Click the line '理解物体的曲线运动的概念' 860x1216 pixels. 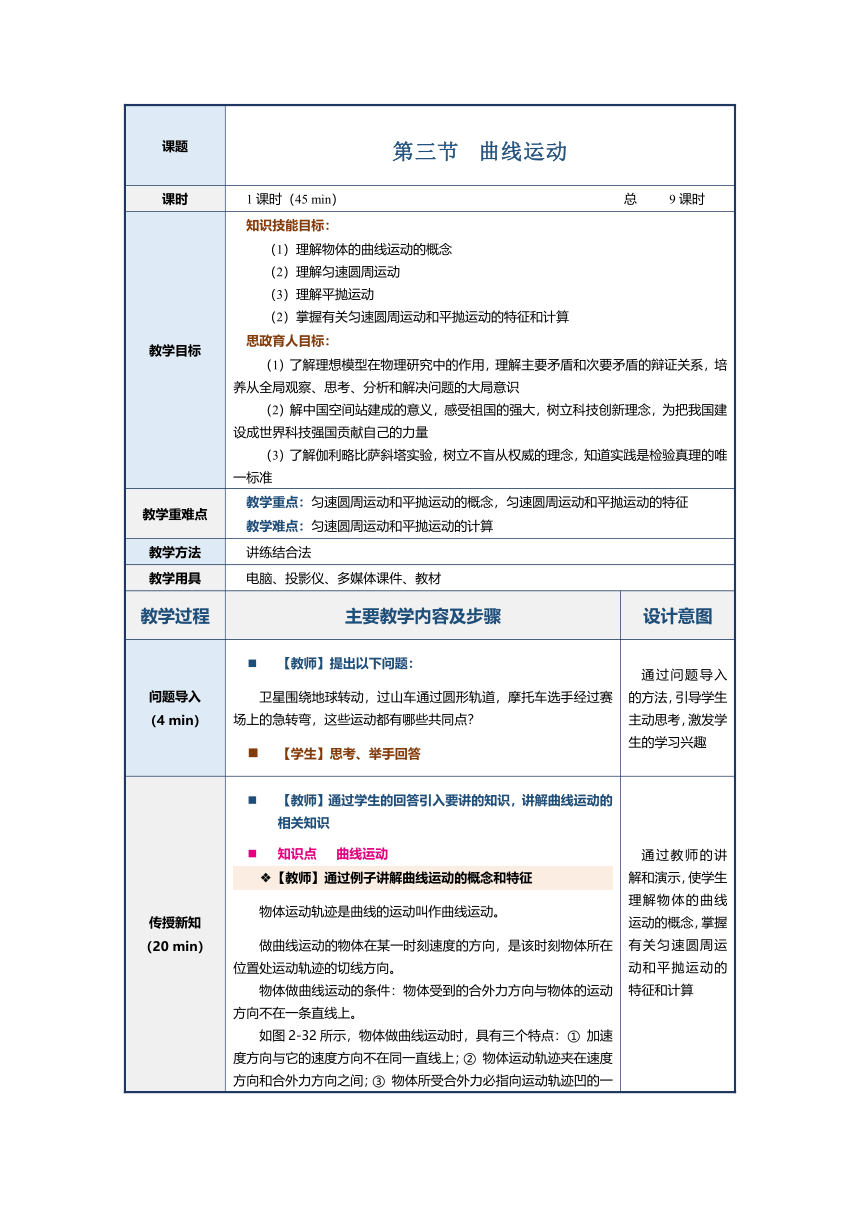click(x=374, y=249)
